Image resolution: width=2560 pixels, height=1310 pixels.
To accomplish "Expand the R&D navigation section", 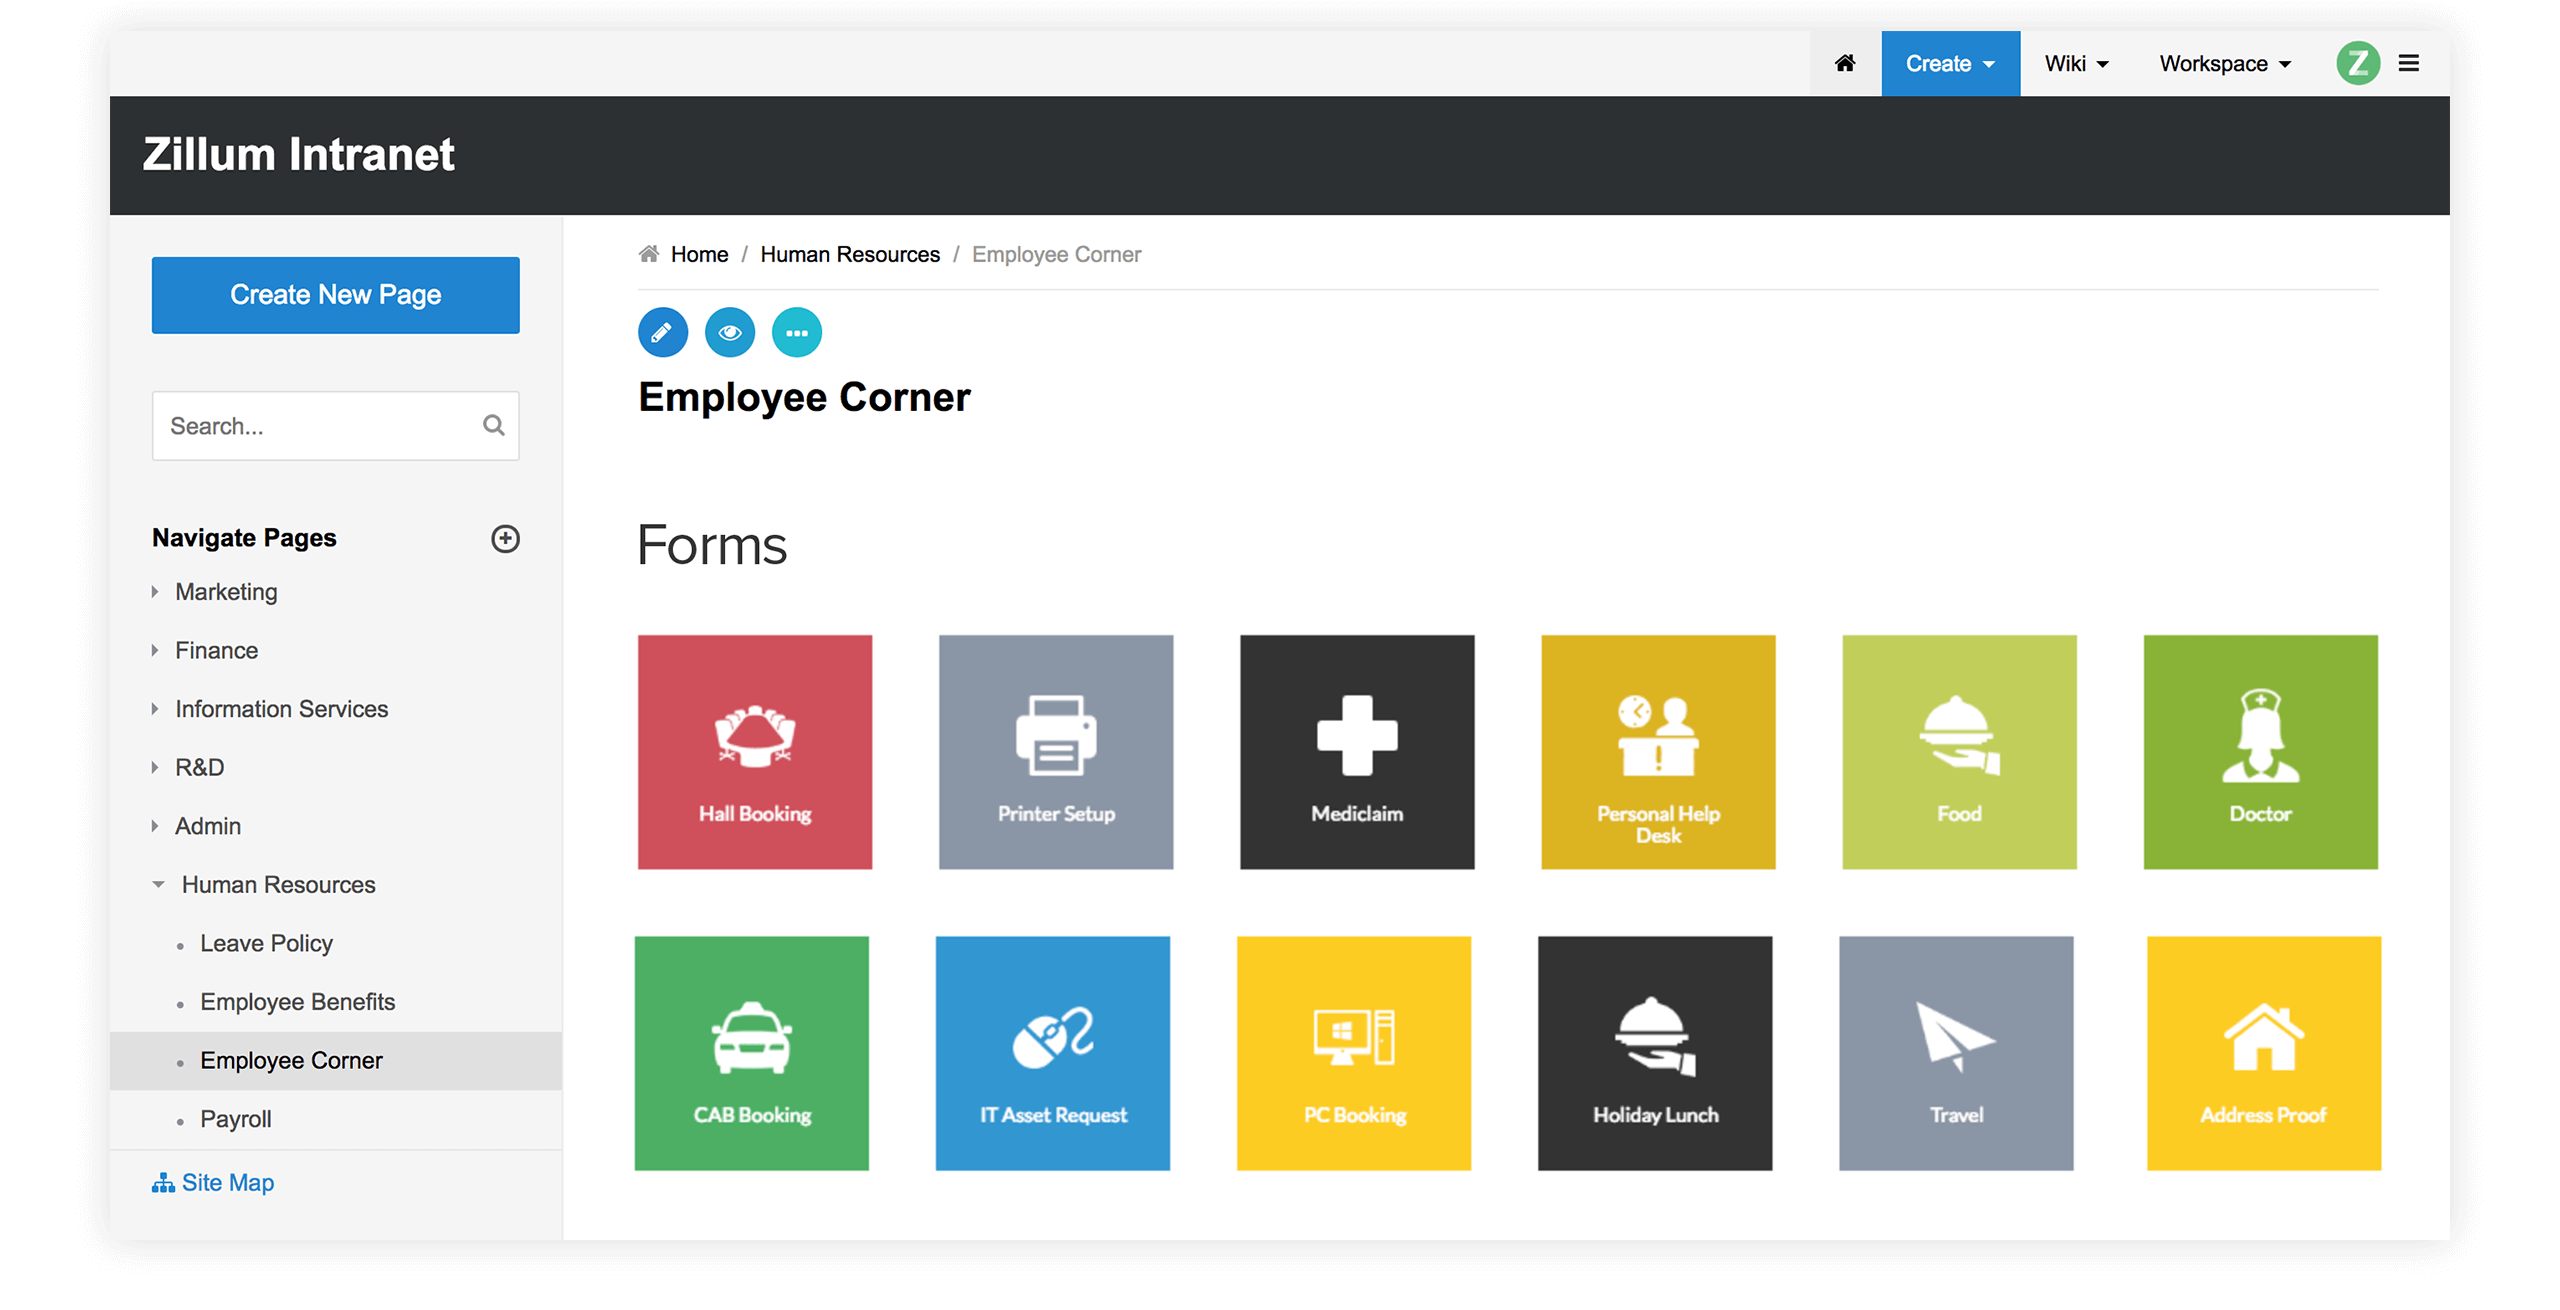I will click(159, 767).
